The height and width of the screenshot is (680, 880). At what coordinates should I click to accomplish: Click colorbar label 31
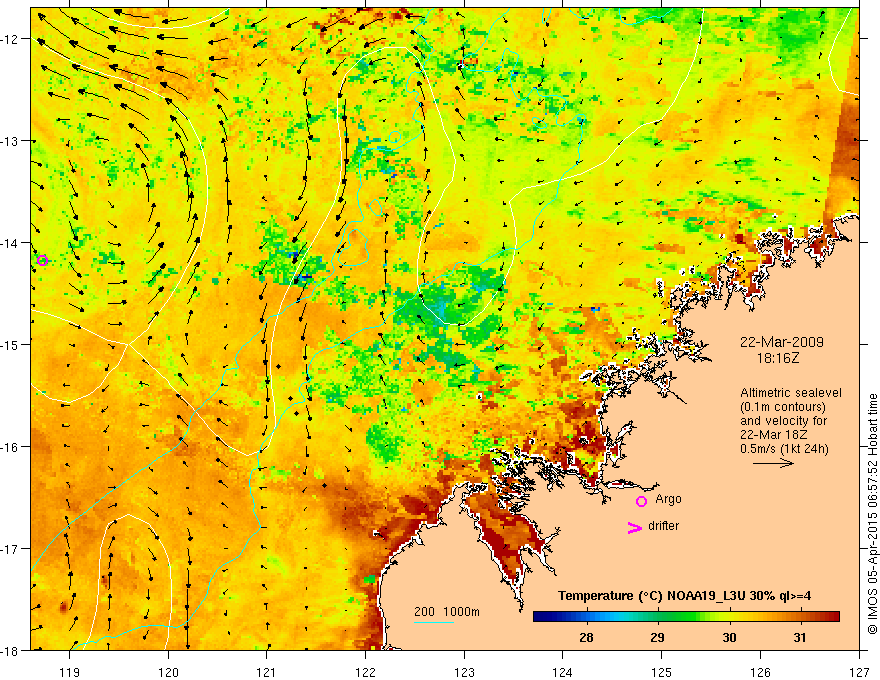pyautogui.click(x=800, y=637)
